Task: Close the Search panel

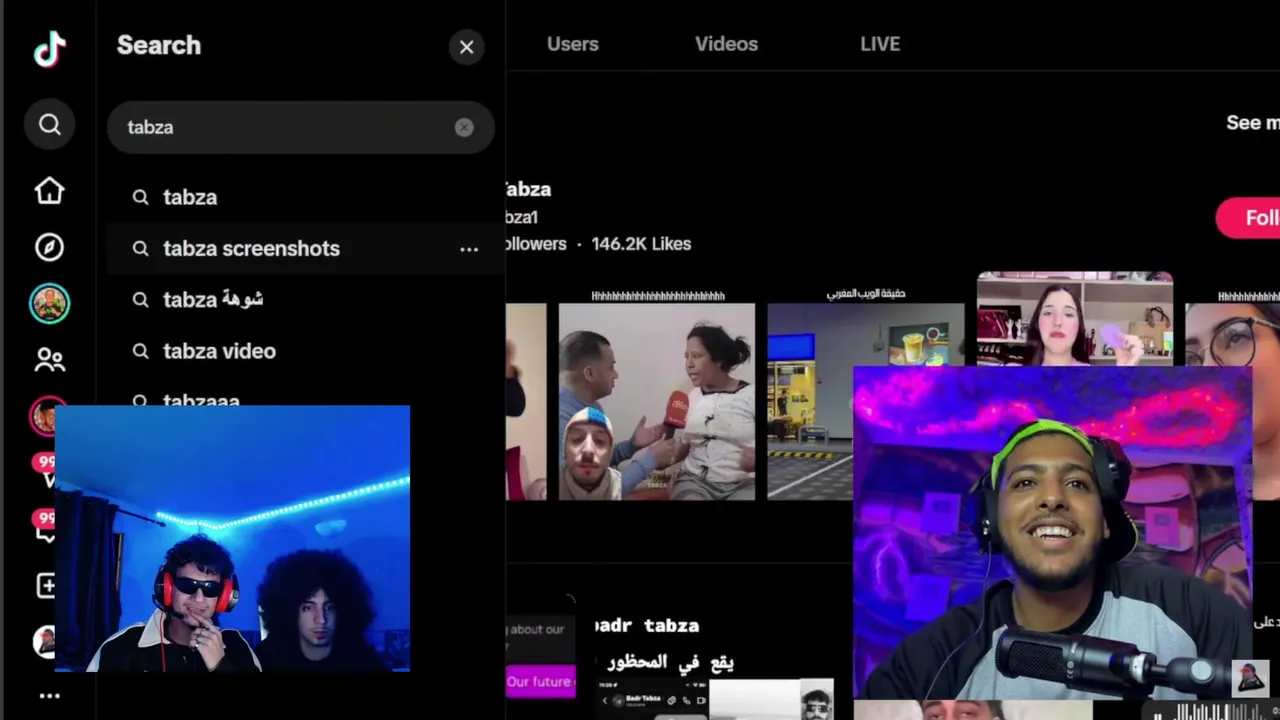Action: coord(466,47)
